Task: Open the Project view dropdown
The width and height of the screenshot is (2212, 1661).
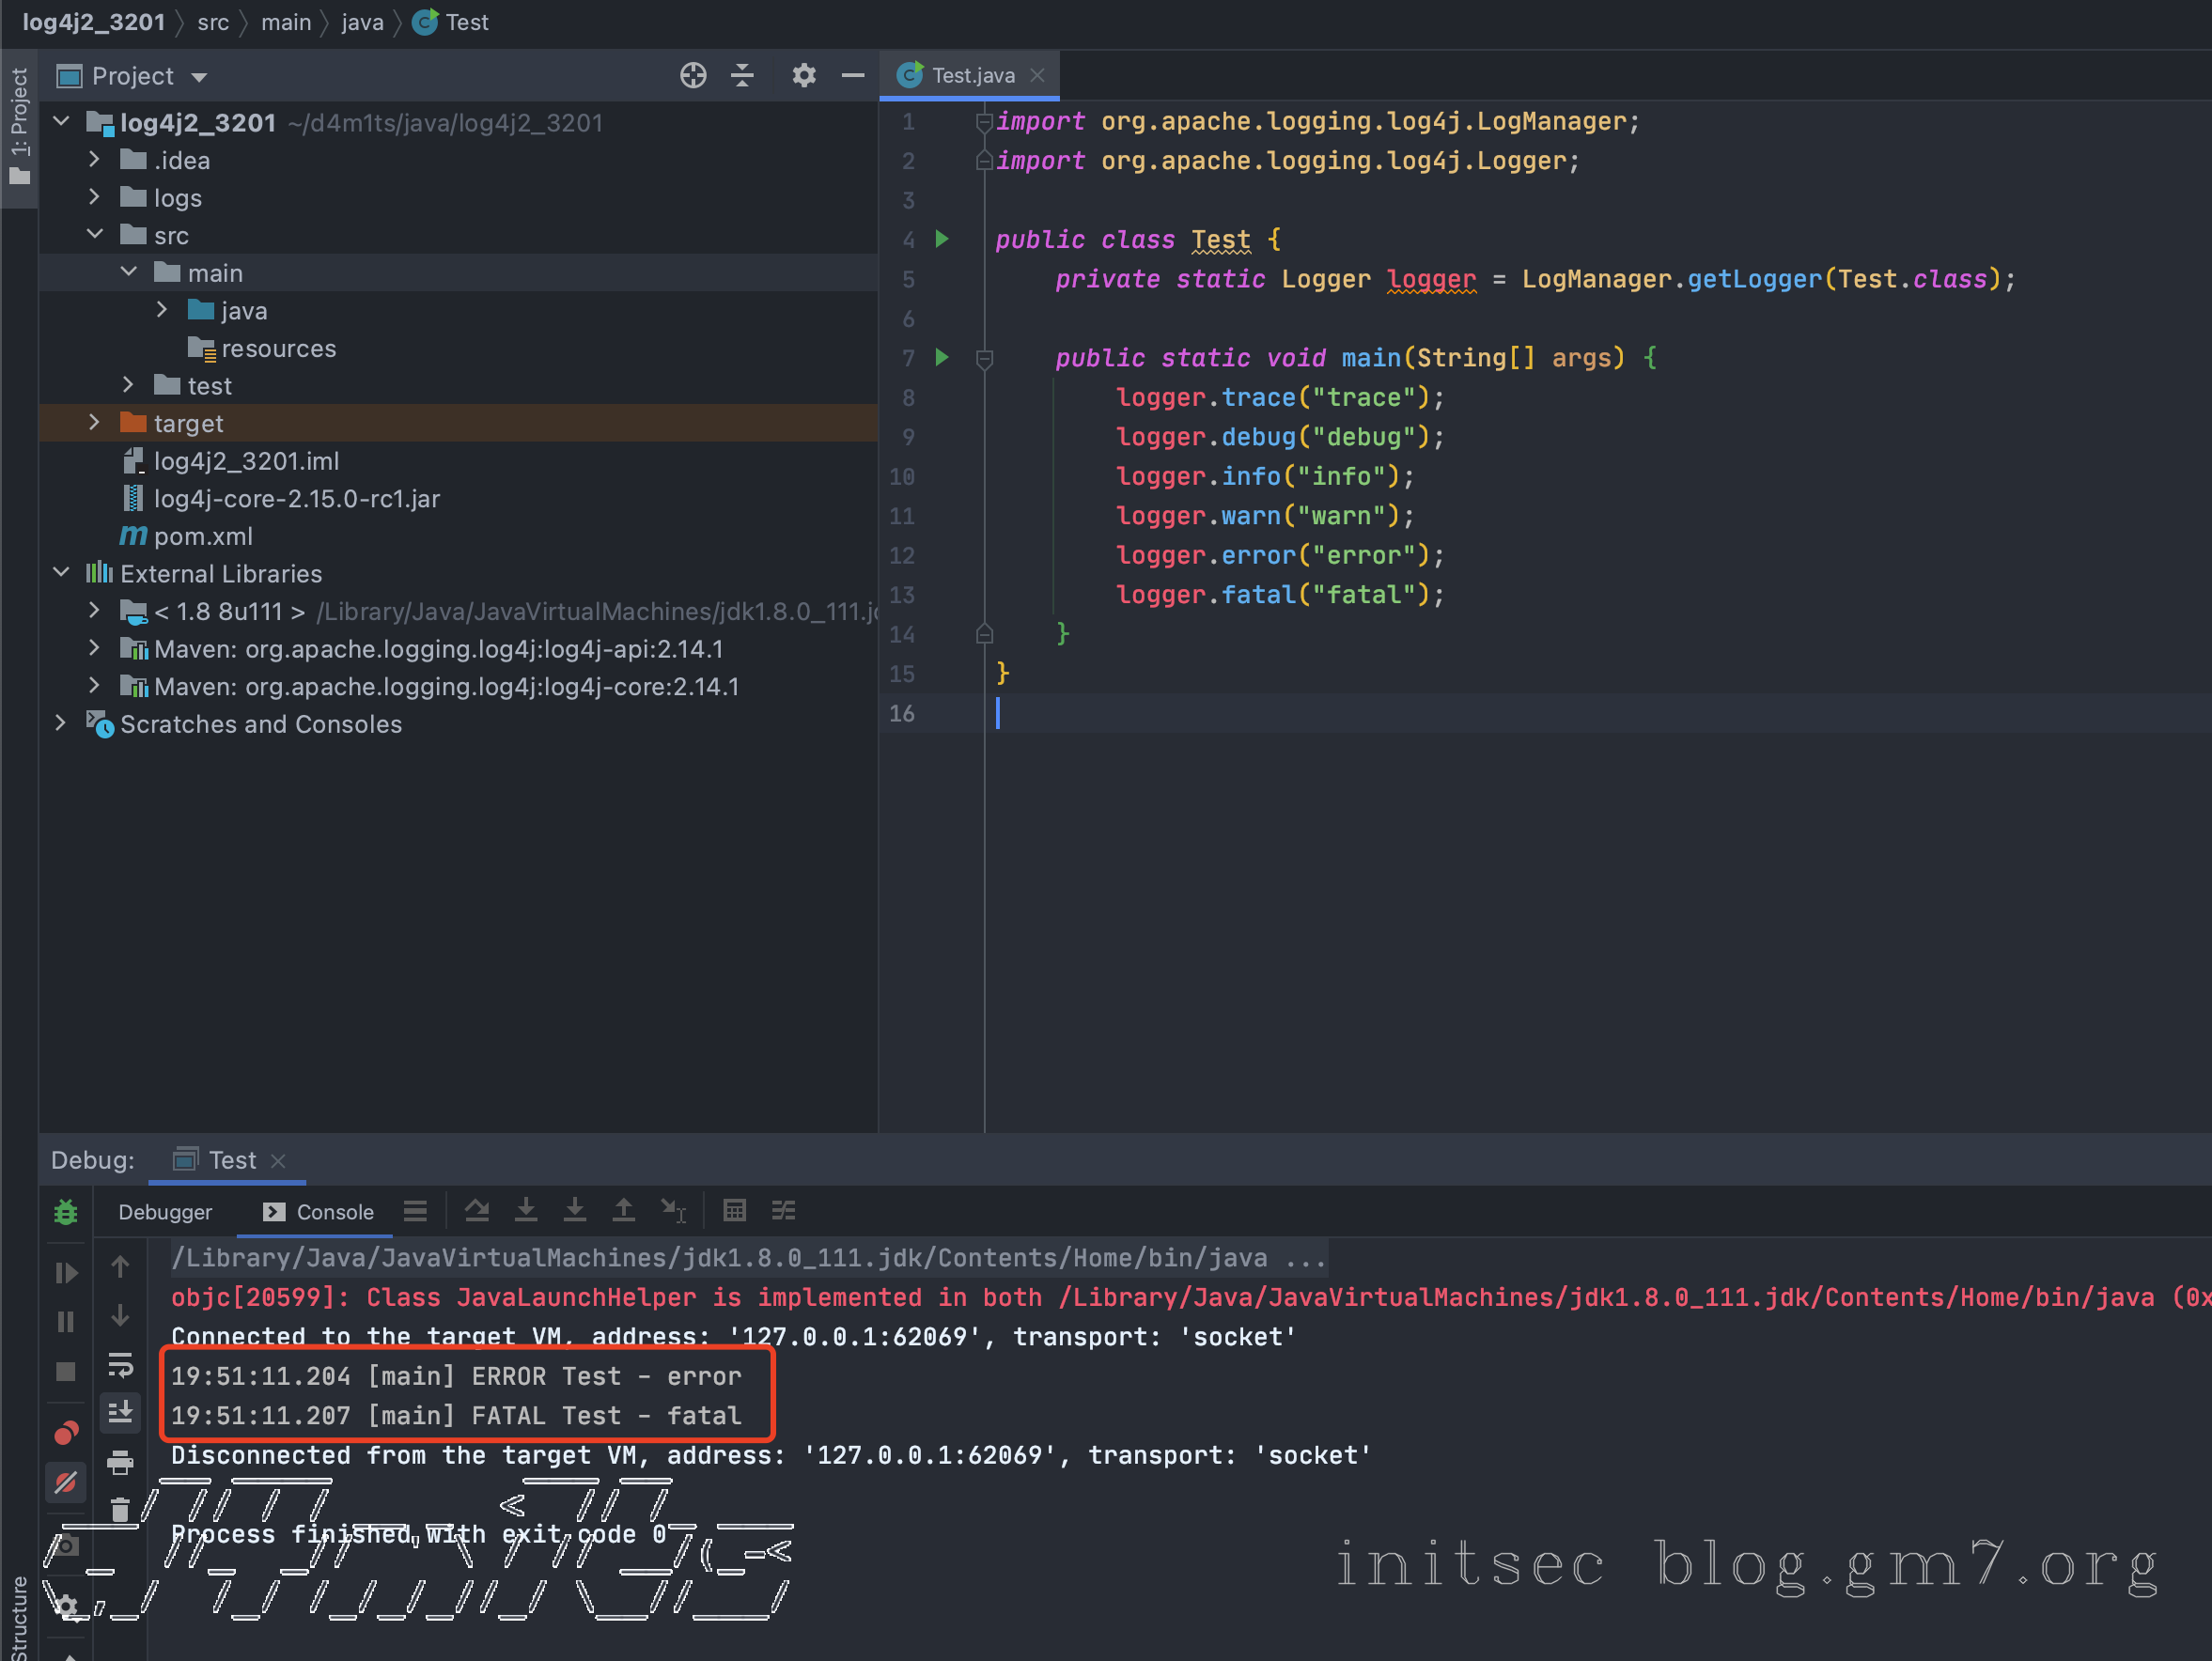Action: [x=199, y=77]
